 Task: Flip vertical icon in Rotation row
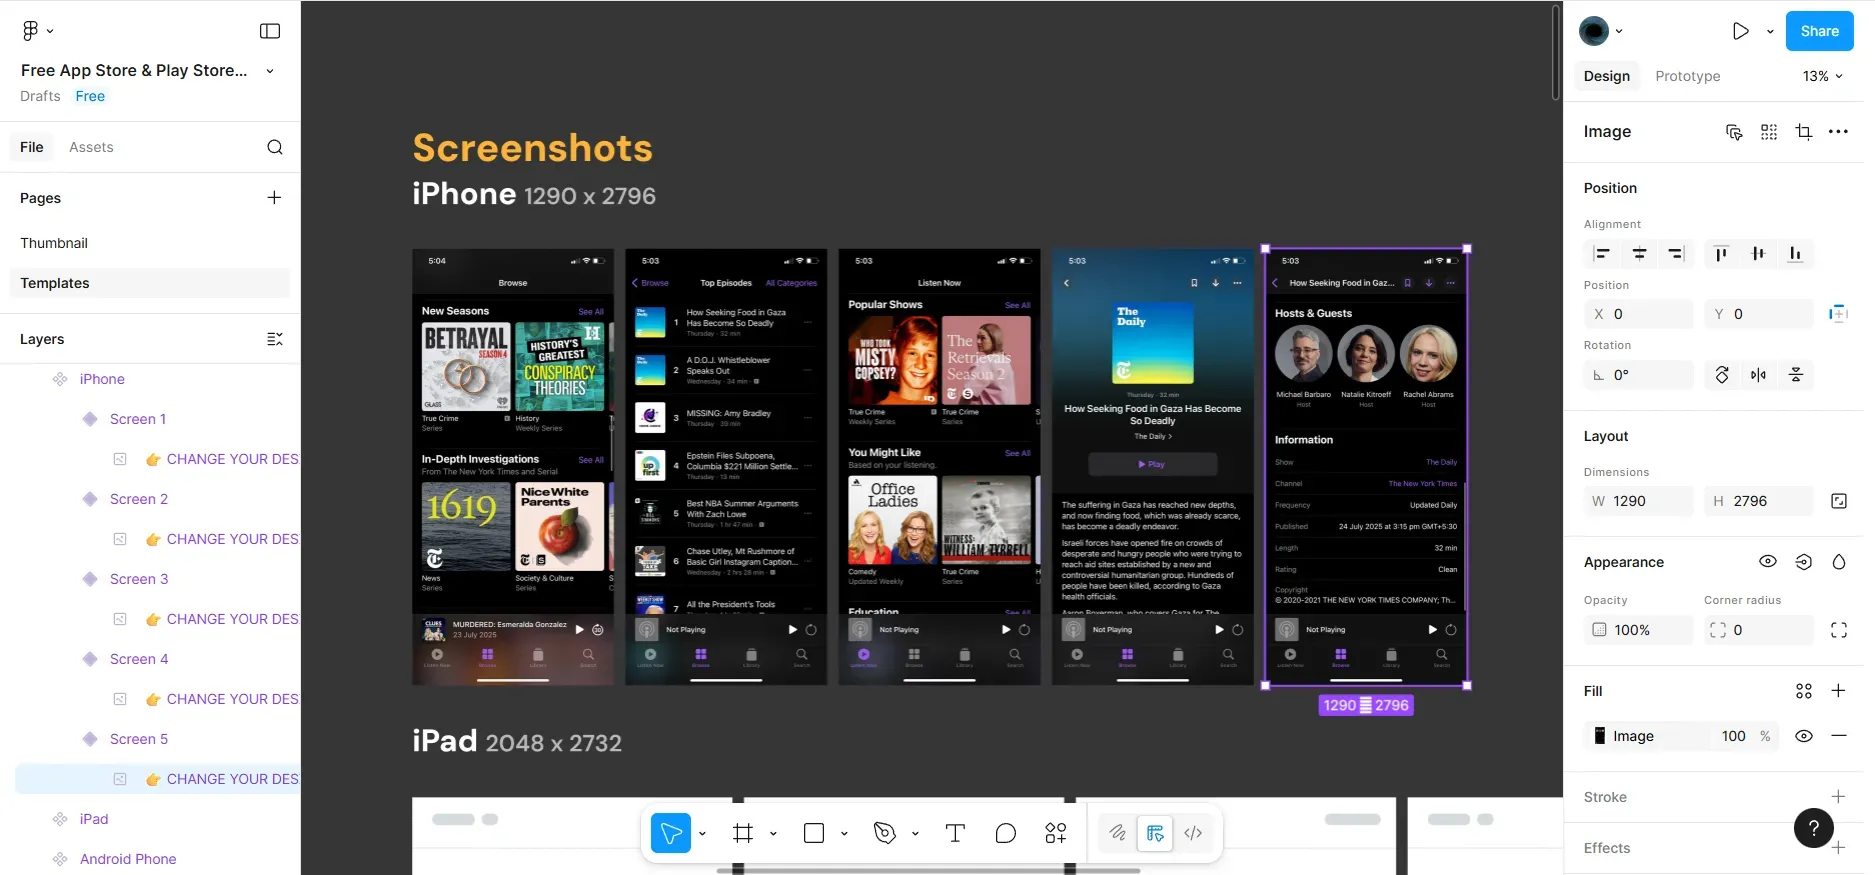pyautogui.click(x=1796, y=375)
